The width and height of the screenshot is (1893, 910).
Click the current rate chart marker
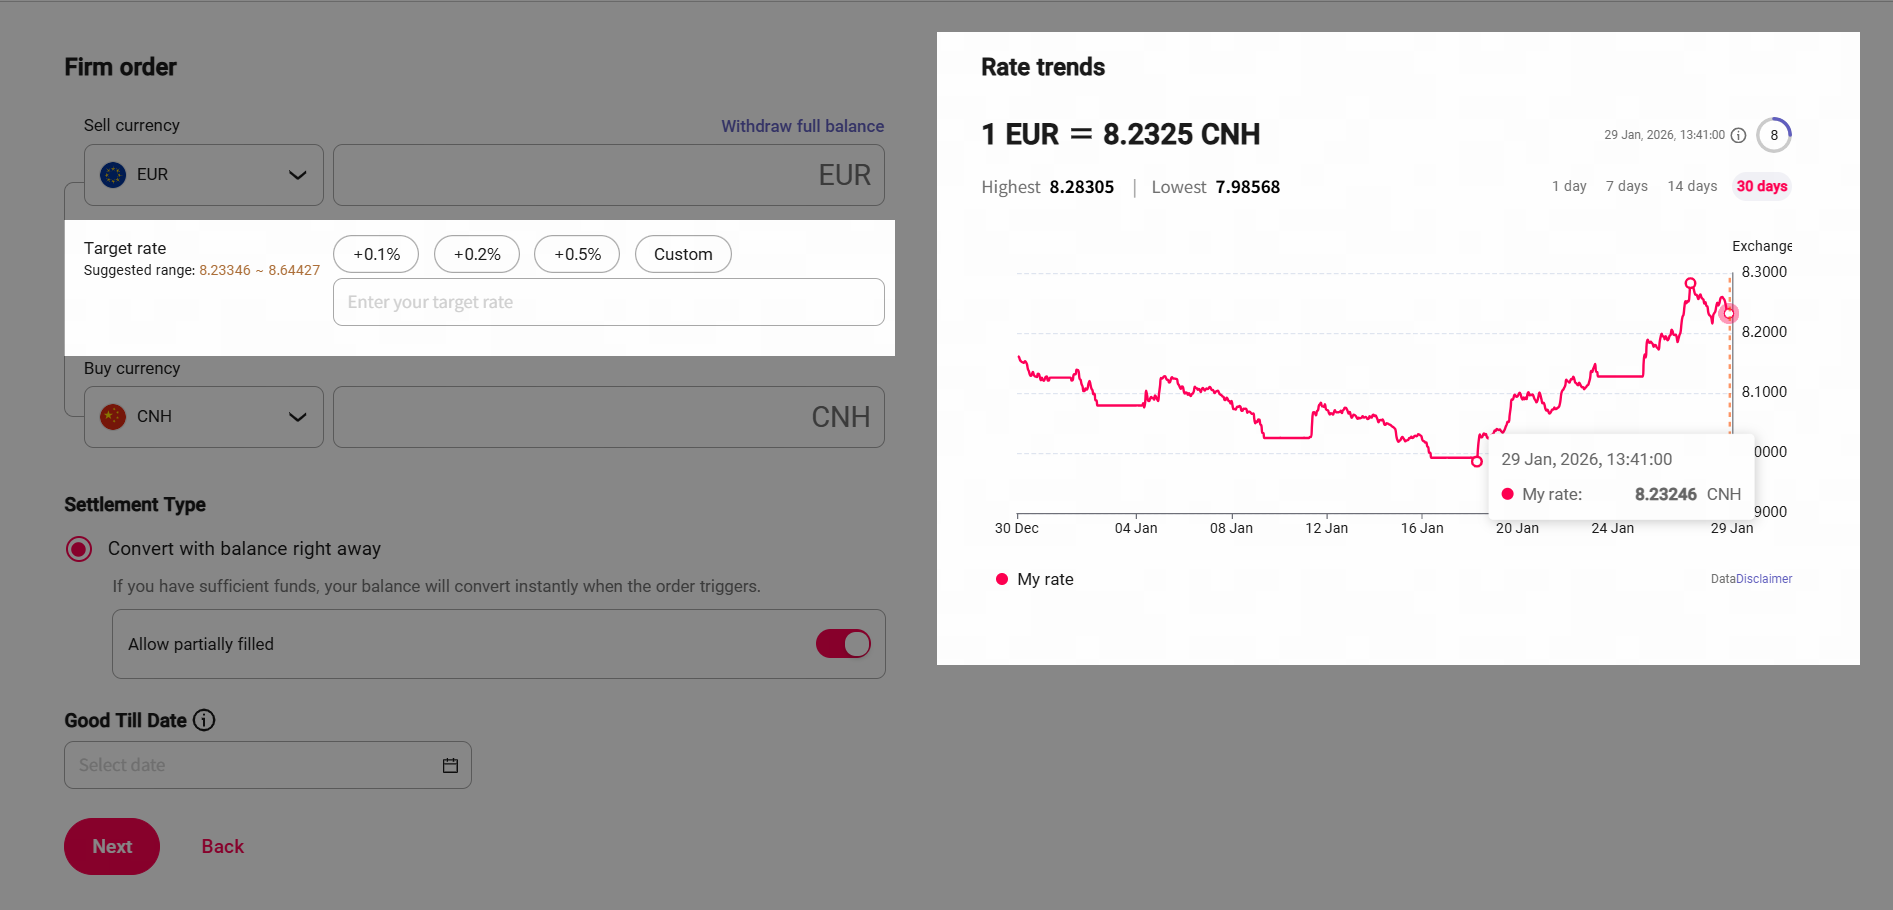[1729, 314]
